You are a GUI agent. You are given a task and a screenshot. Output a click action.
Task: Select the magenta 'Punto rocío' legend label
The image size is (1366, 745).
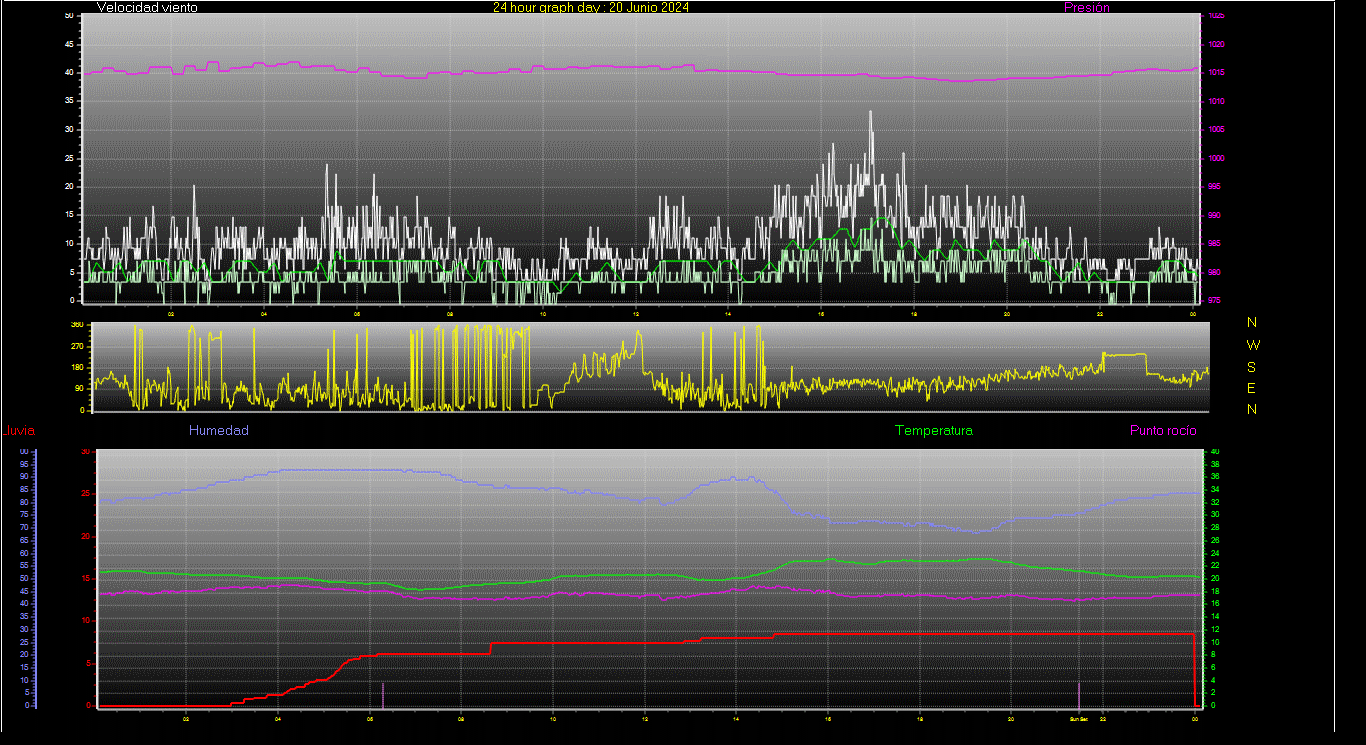tap(1163, 431)
